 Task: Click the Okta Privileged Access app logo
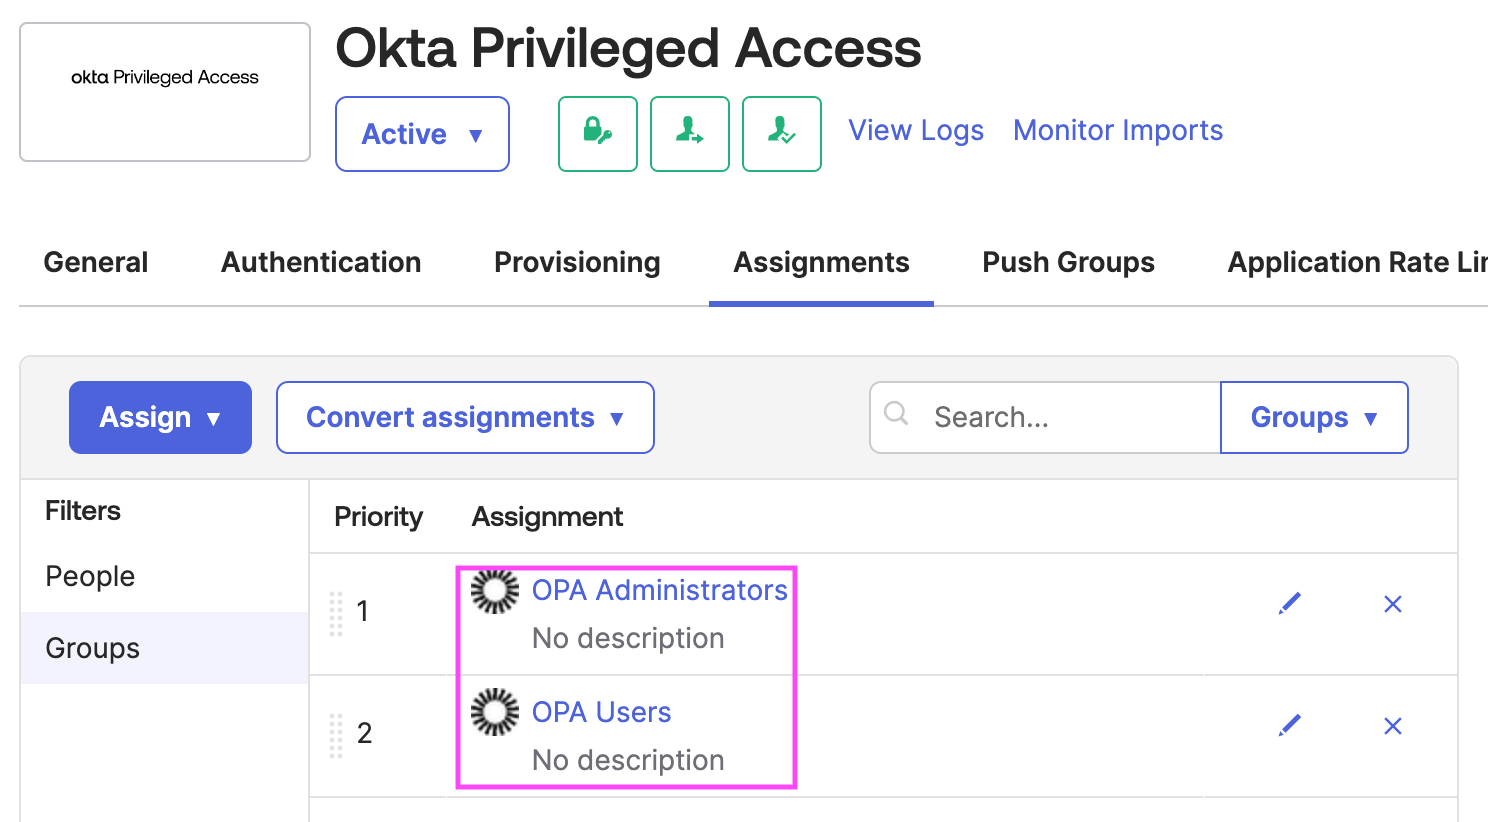pos(164,91)
